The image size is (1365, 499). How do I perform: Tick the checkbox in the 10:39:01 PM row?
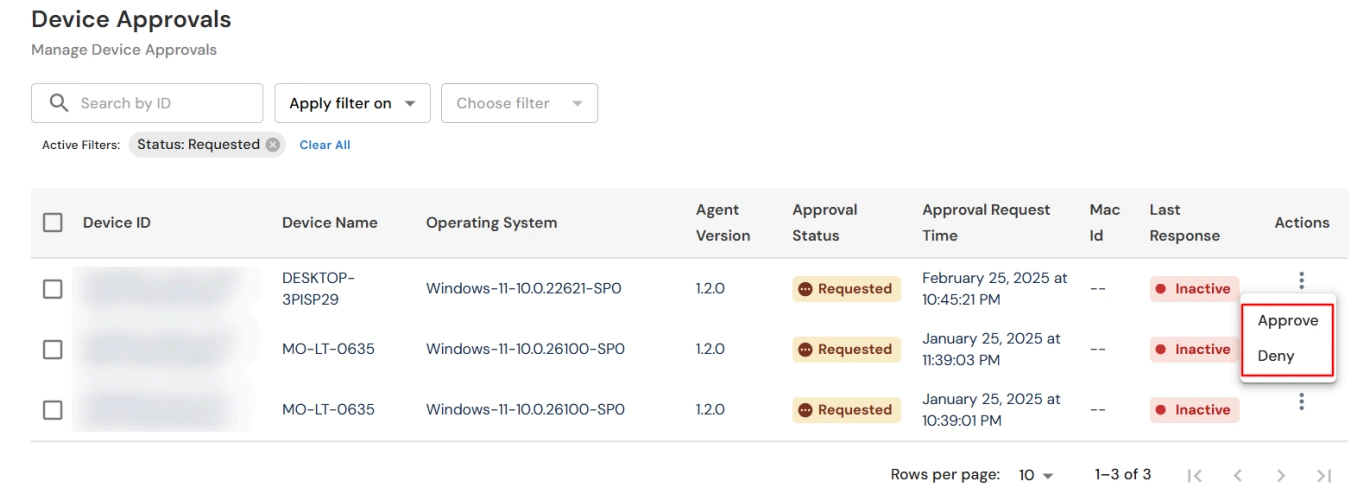click(53, 410)
